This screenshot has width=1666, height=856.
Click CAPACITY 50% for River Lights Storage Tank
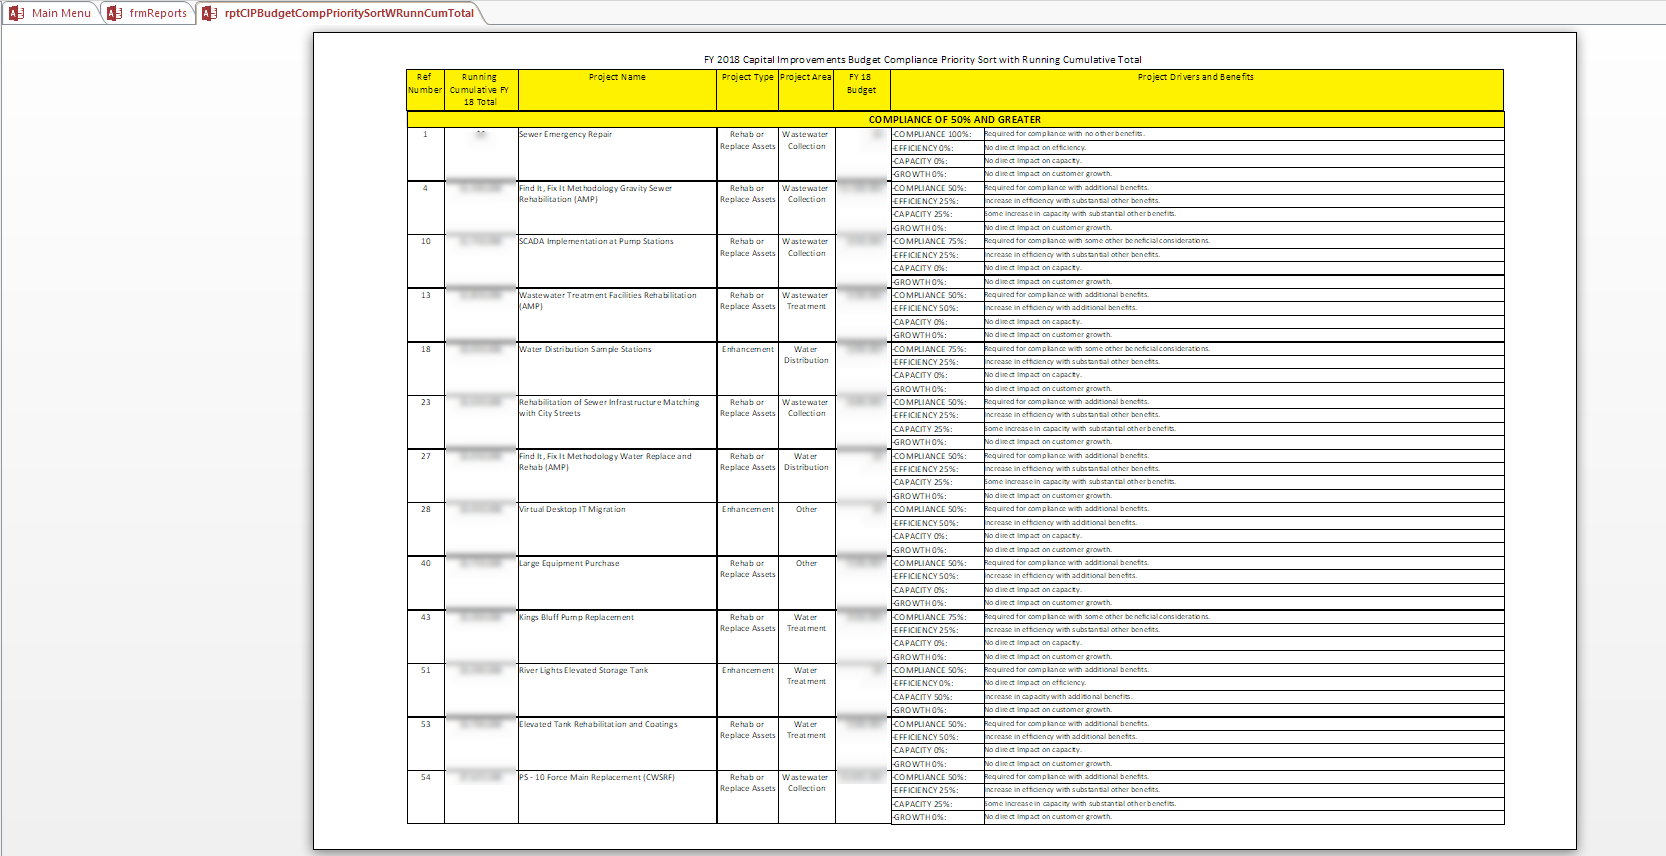point(922,697)
